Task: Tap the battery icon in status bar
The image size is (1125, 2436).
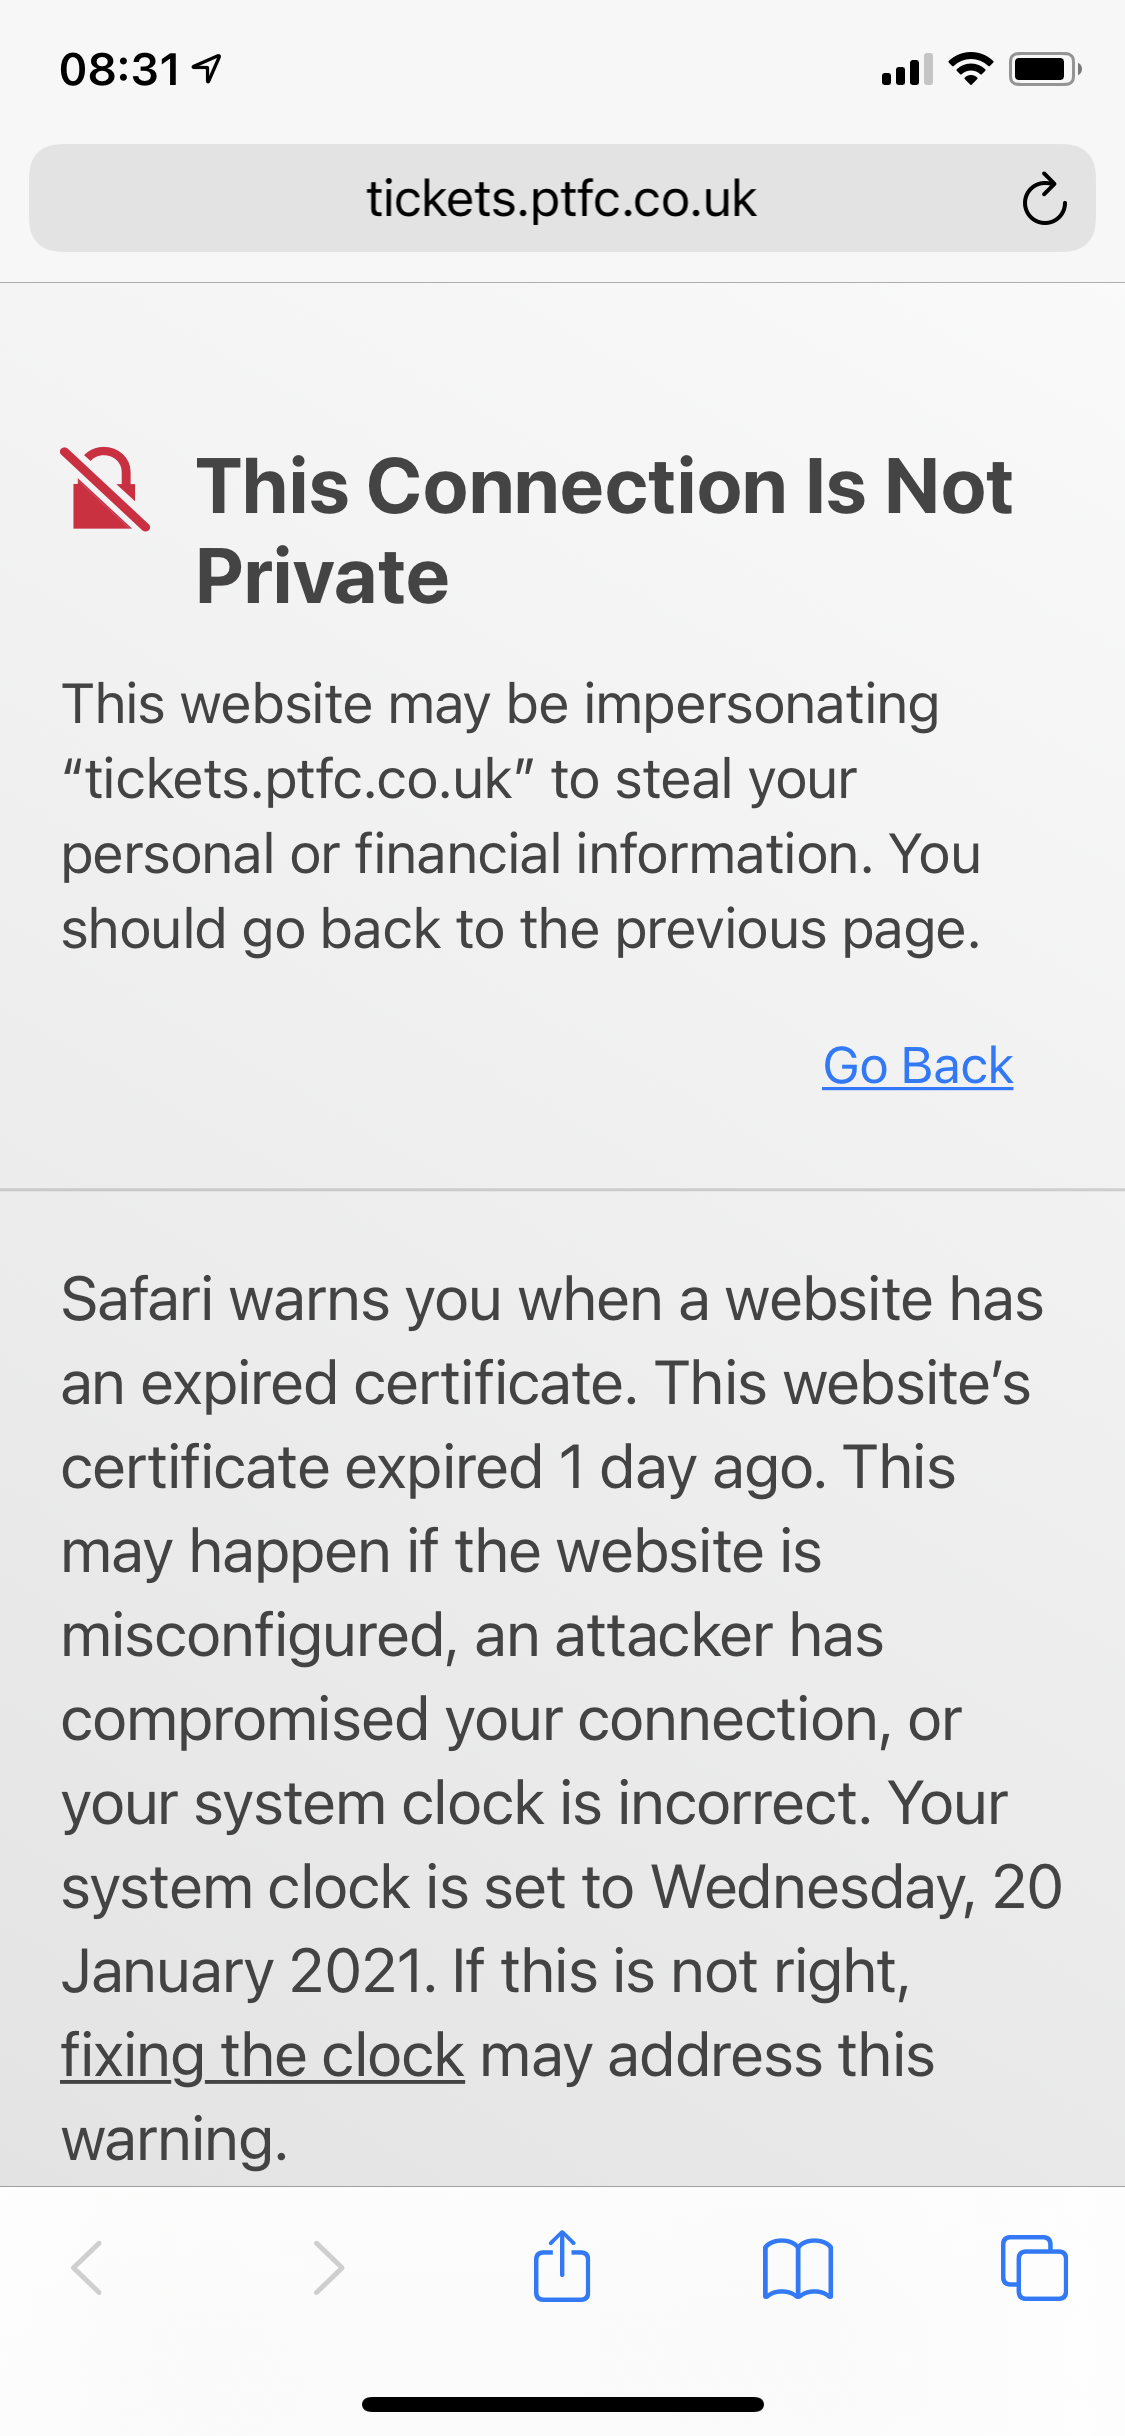Action: pos(1045,69)
